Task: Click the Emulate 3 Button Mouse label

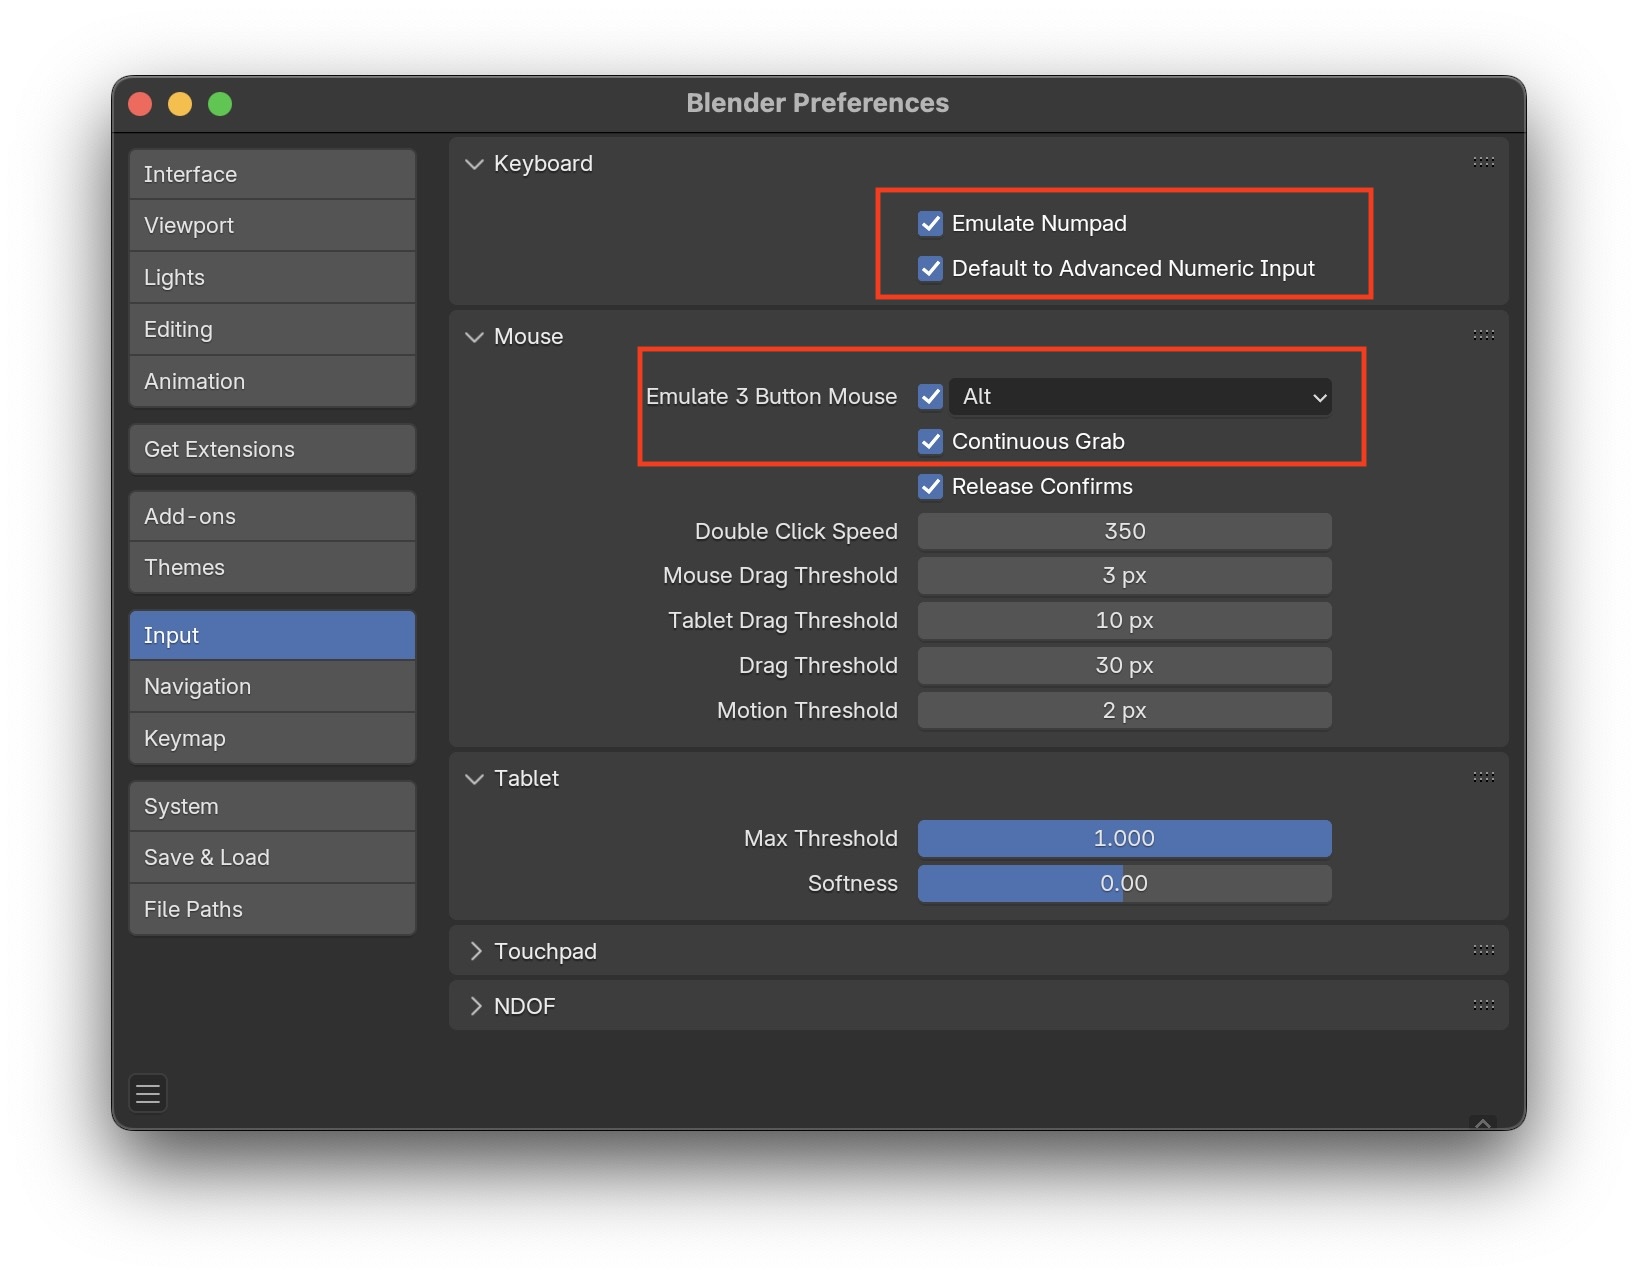Action: 771,396
